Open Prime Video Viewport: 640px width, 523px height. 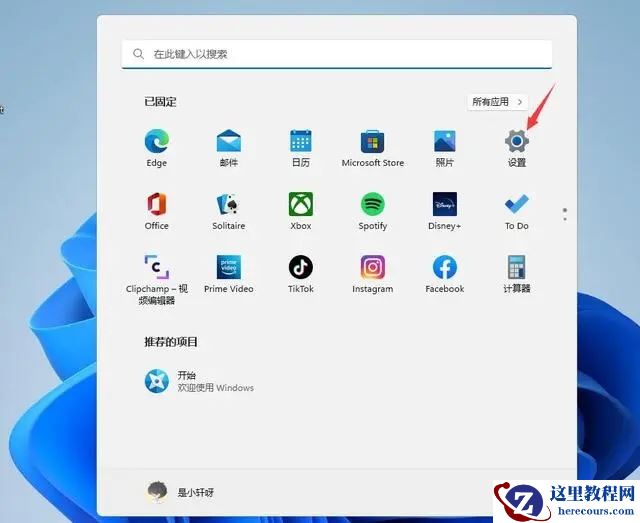(x=229, y=274)
